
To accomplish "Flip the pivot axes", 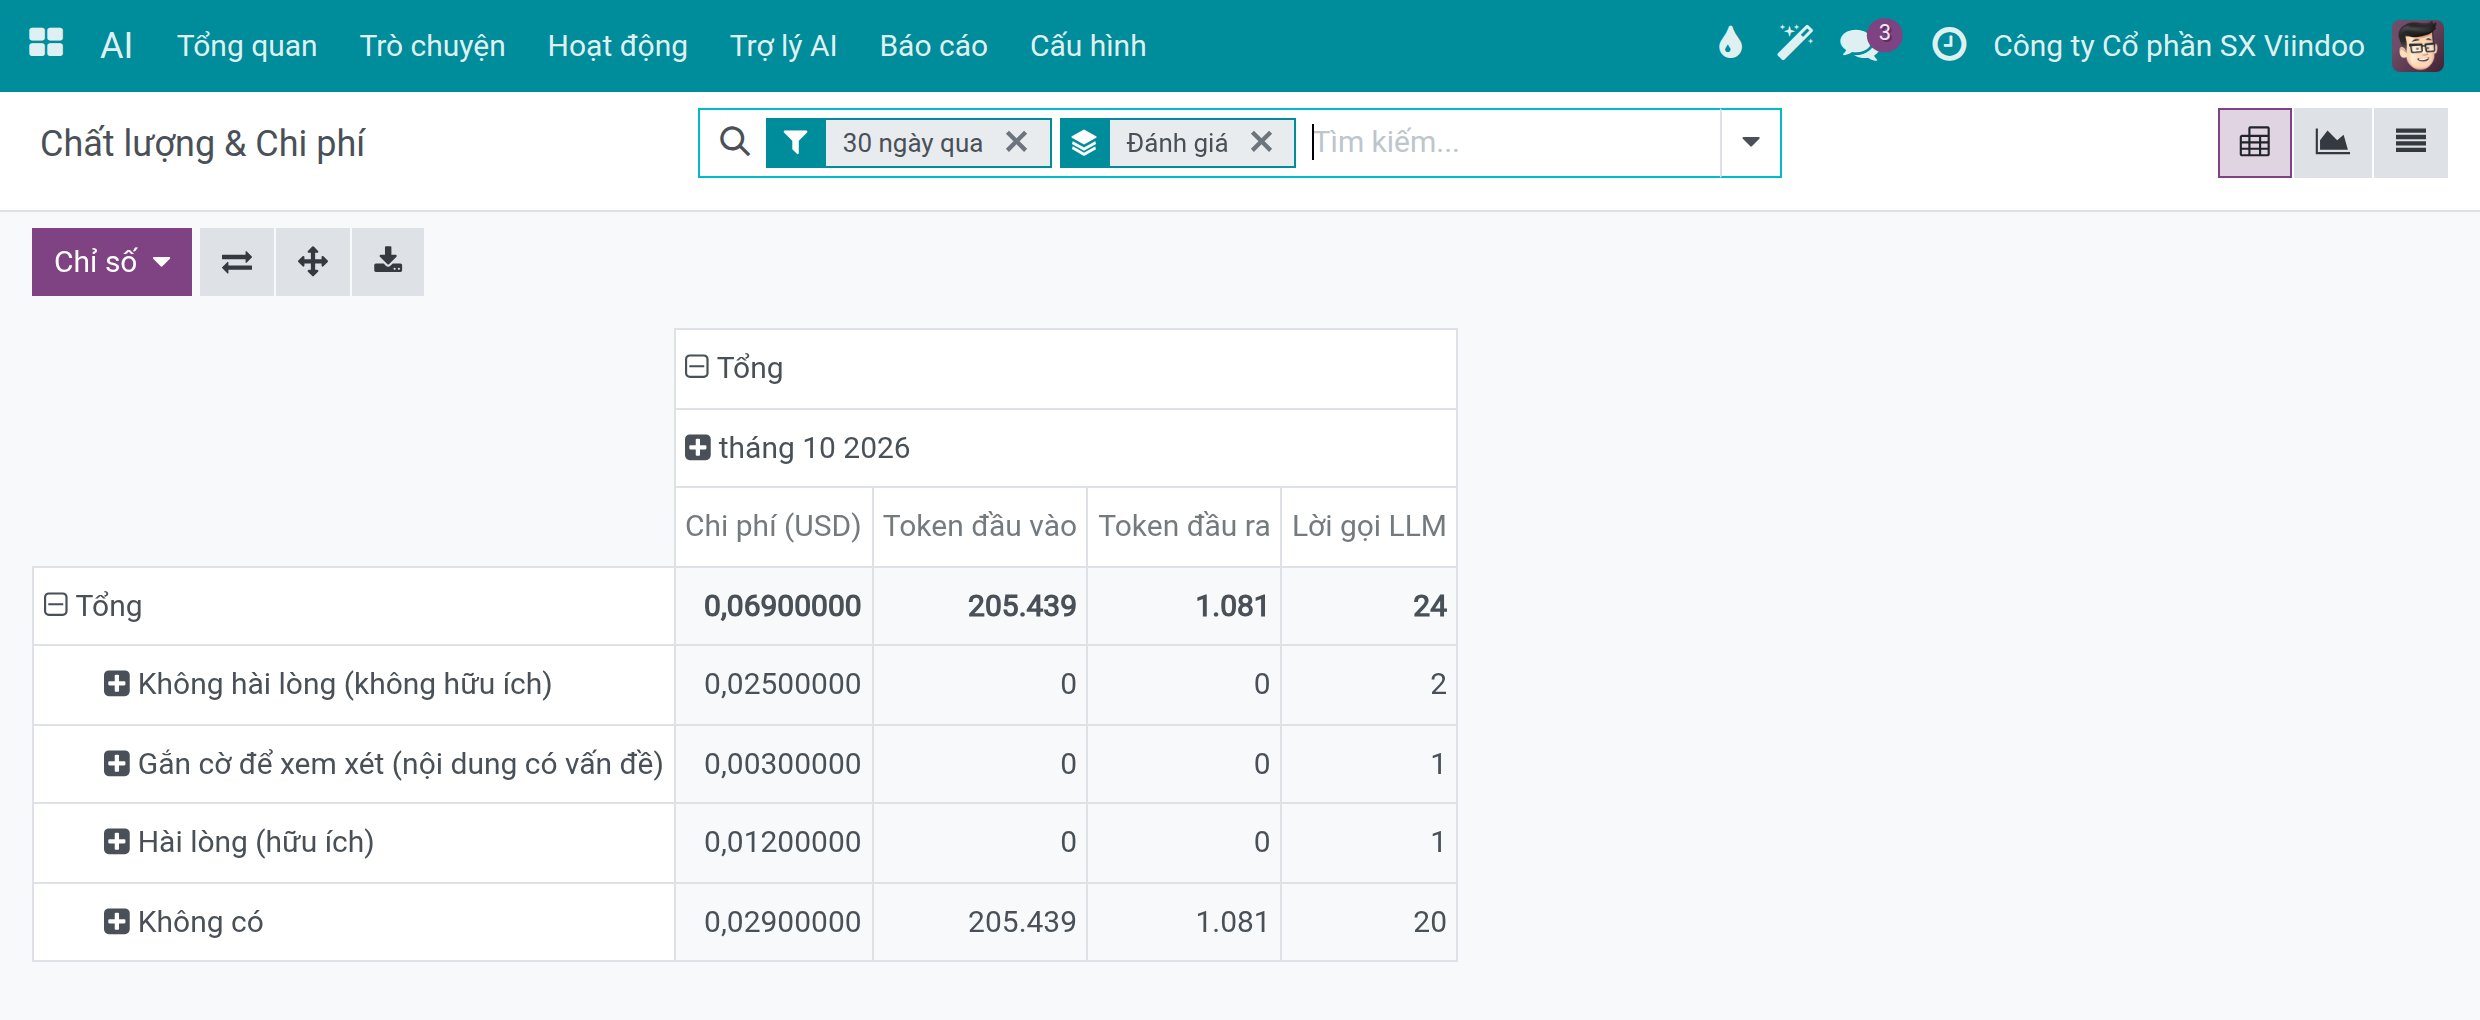I will coord(237,262).
